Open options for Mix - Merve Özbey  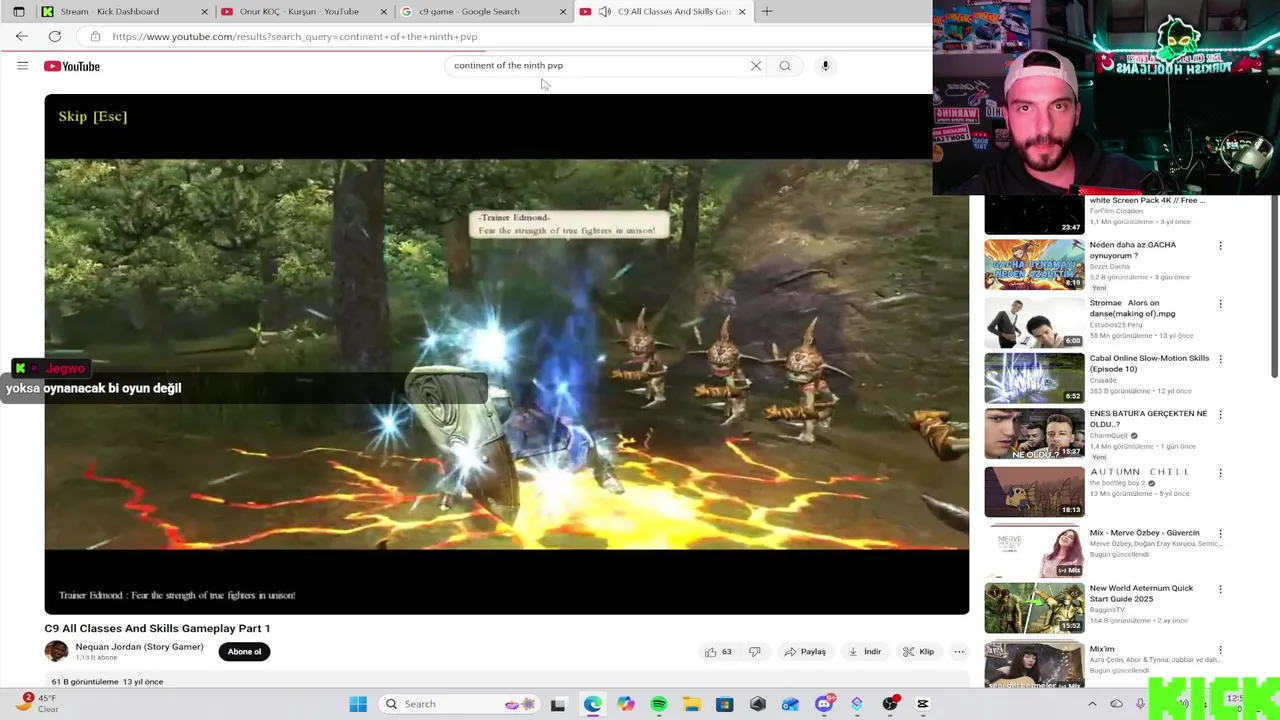1220,534
